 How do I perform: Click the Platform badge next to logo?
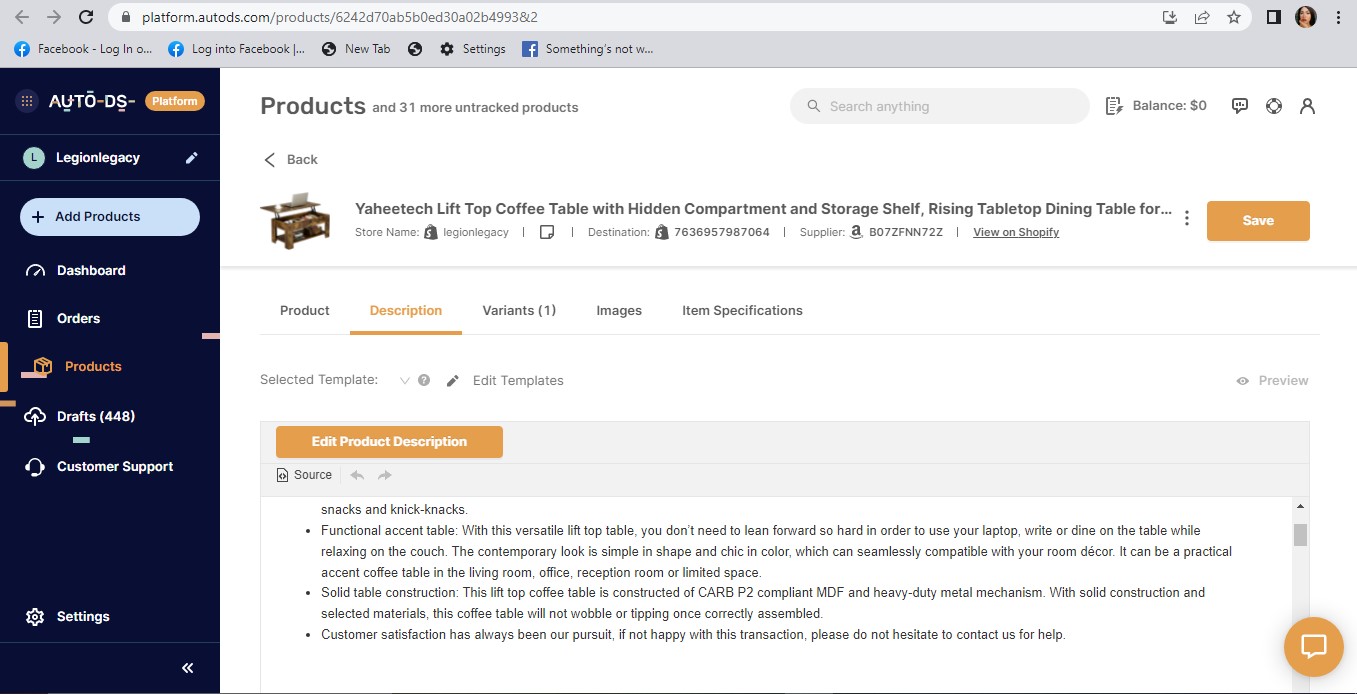[175, 101]
